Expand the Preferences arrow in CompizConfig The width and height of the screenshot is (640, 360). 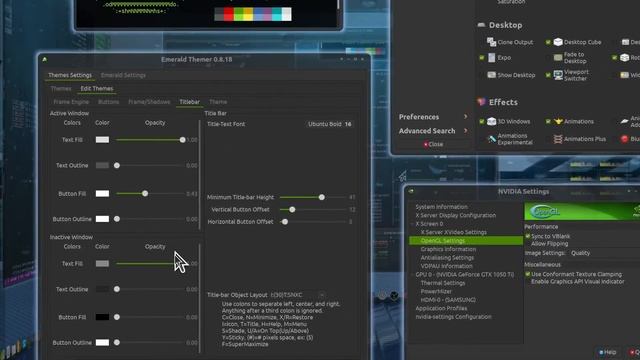pyautogui.click(x=465, y=117)
